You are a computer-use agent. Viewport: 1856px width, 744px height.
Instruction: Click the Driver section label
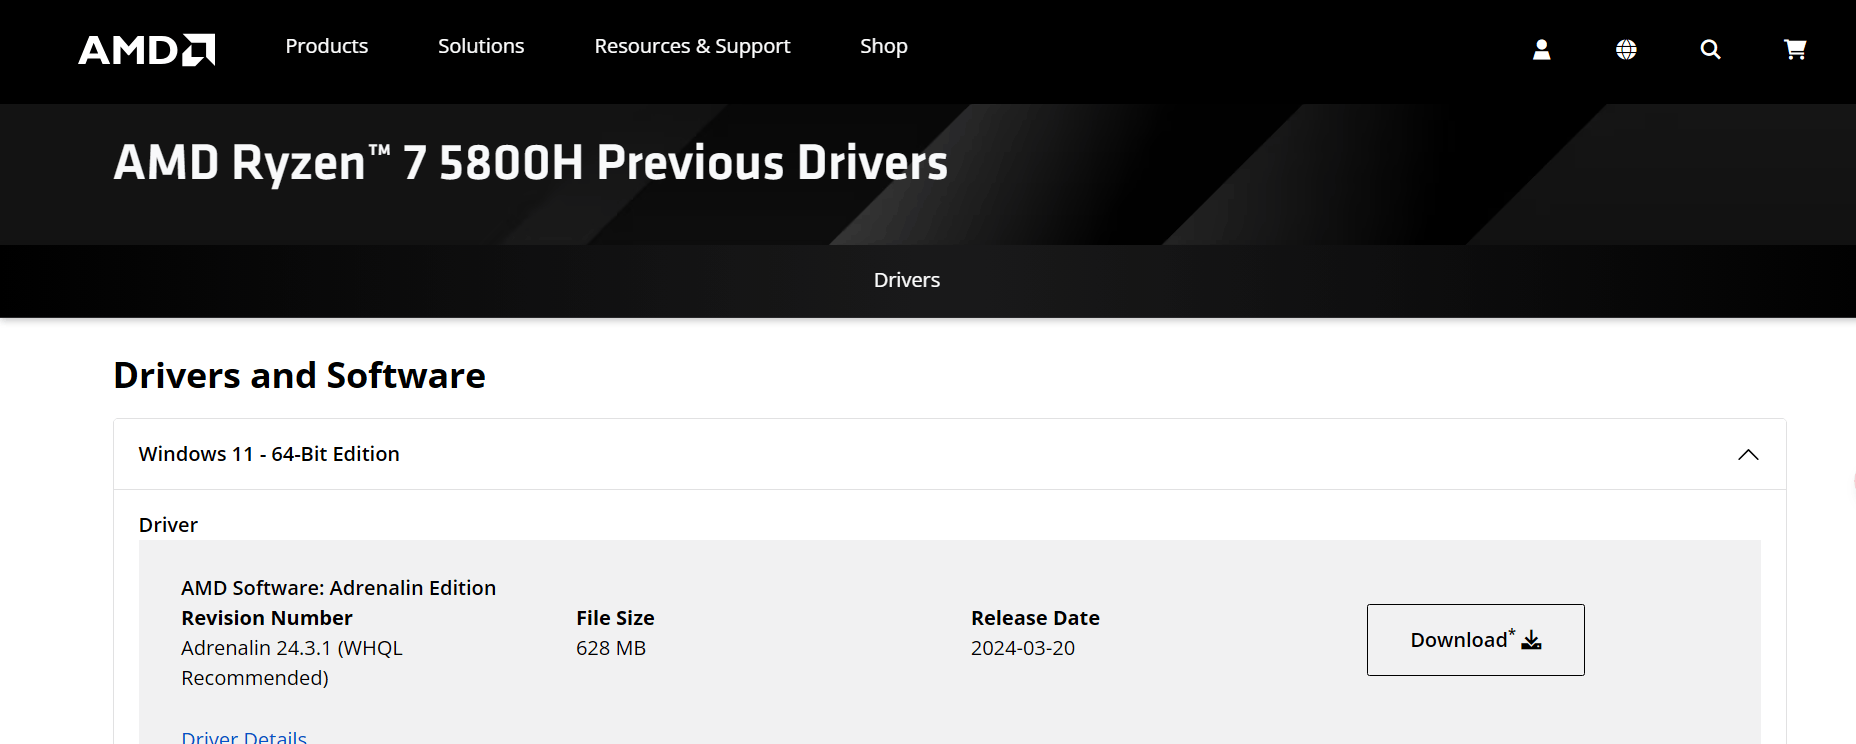tap(168, 525)
